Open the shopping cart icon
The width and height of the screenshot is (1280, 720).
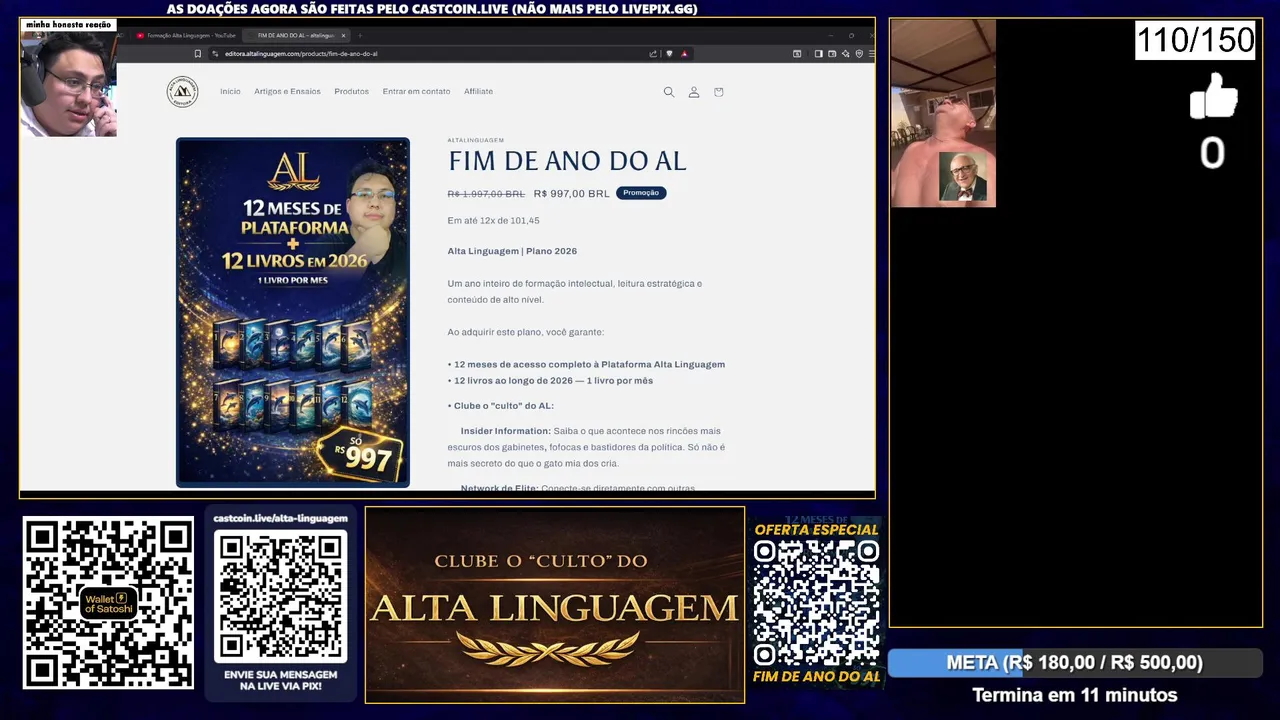click(x=718, y=92)
